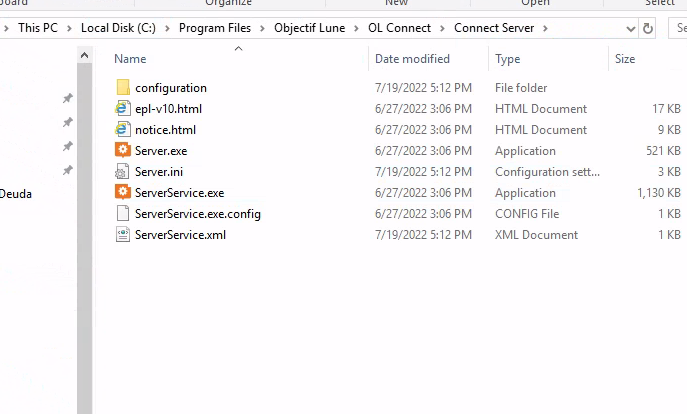Expand the chevron after Connect Server breadcrumb
This screenshot has height=414, width=687.
(545, 28)
